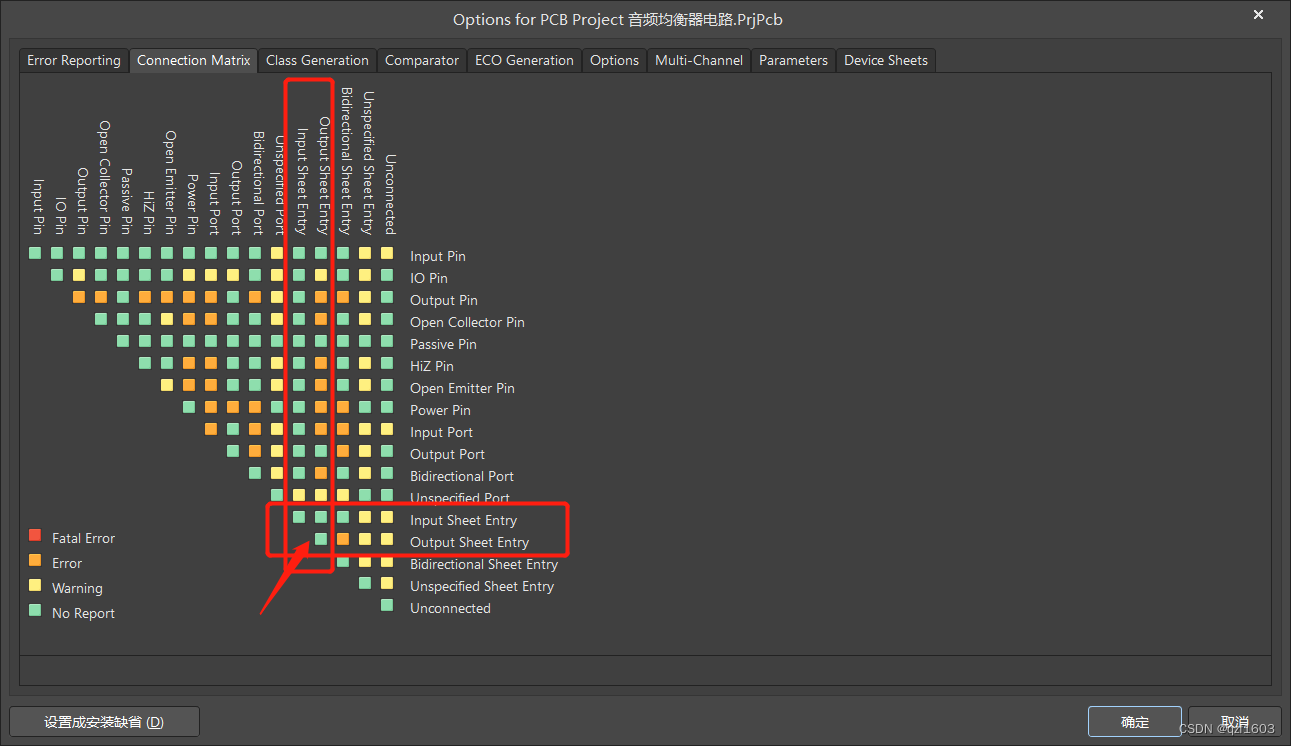Click cell linking Input Pin to Output Pin
This screenshot has height=746, width=1291.
(78, 254)
